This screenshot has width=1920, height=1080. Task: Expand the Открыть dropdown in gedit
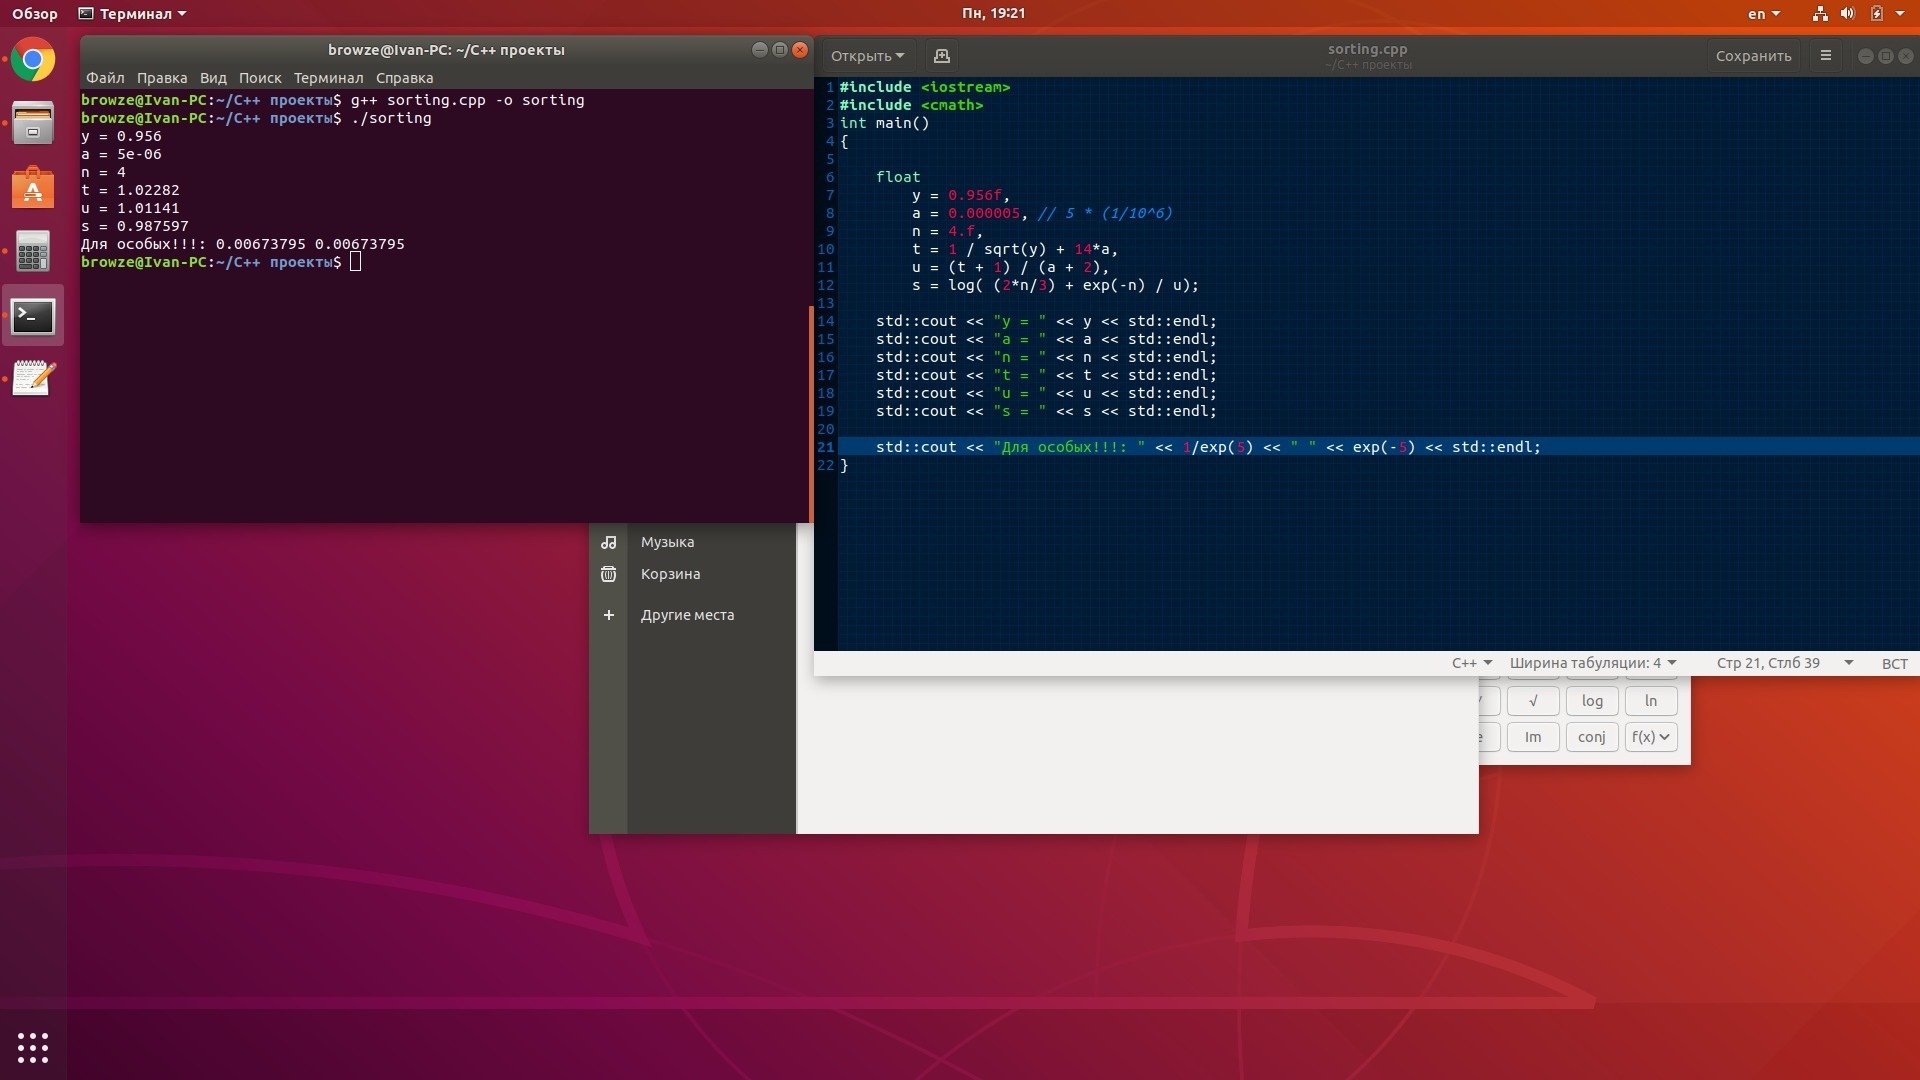click(867, 56)
